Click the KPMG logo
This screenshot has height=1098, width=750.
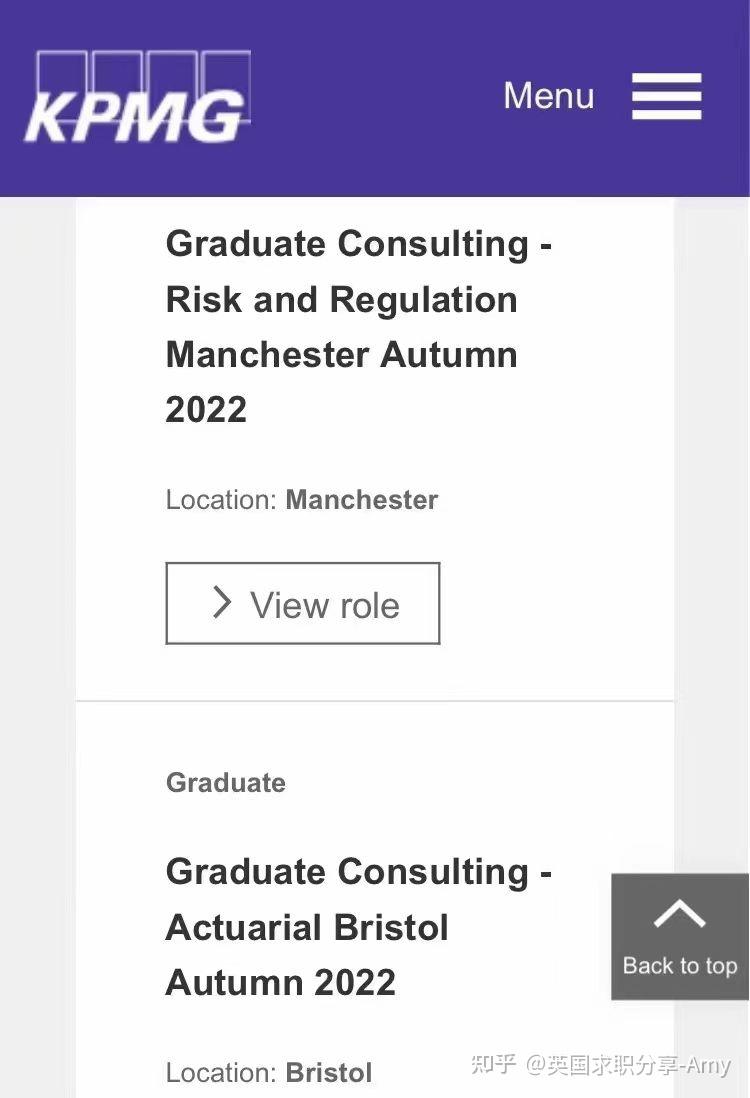click(137, 99)
